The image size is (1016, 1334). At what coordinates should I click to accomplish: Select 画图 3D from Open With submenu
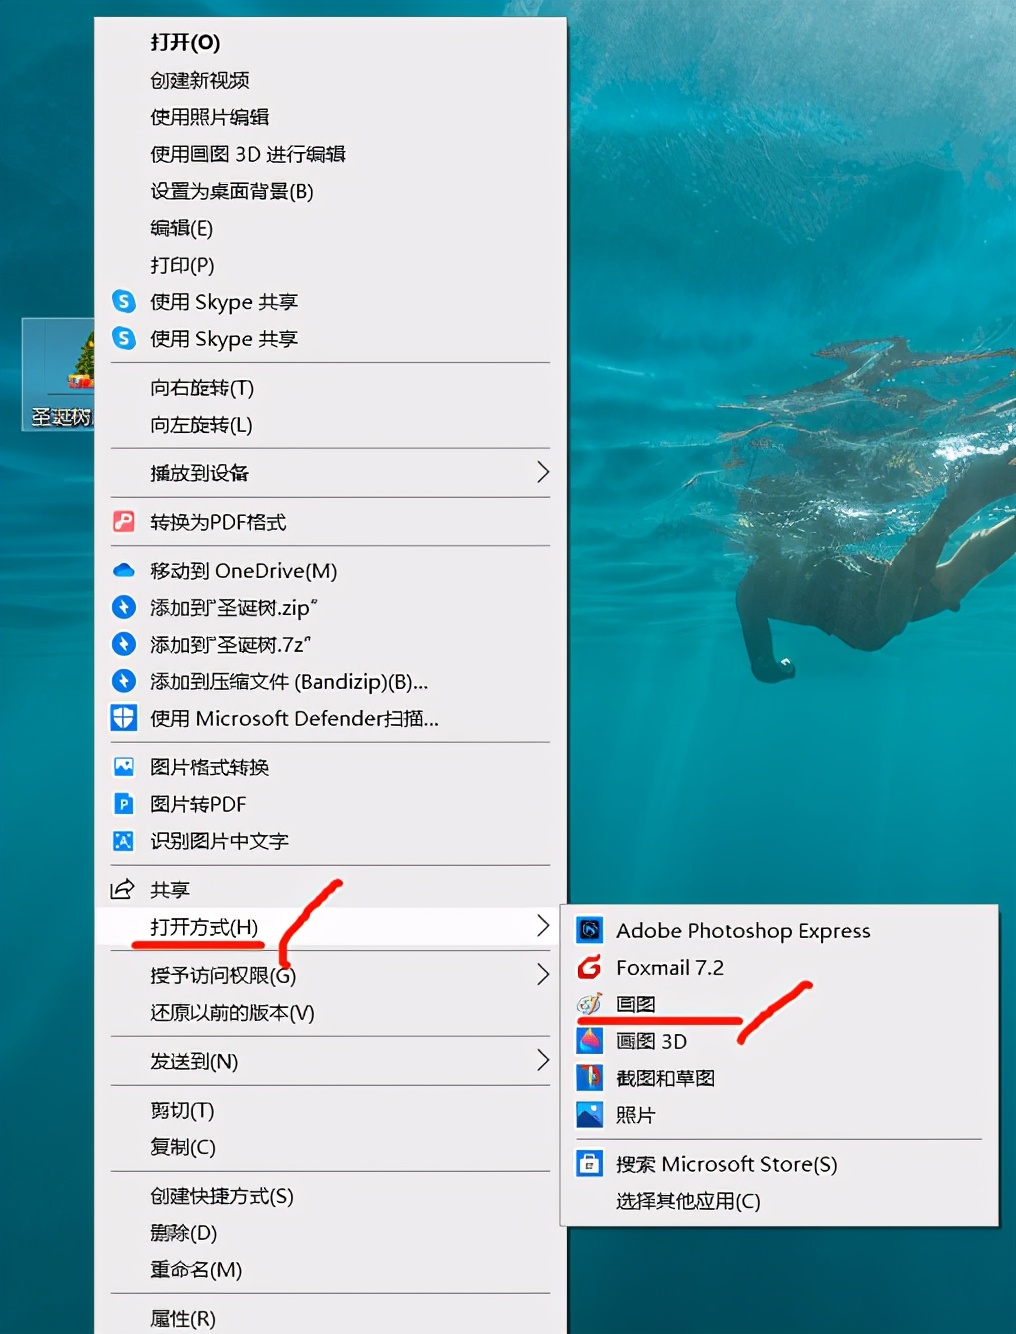(x=651, y=1040)
